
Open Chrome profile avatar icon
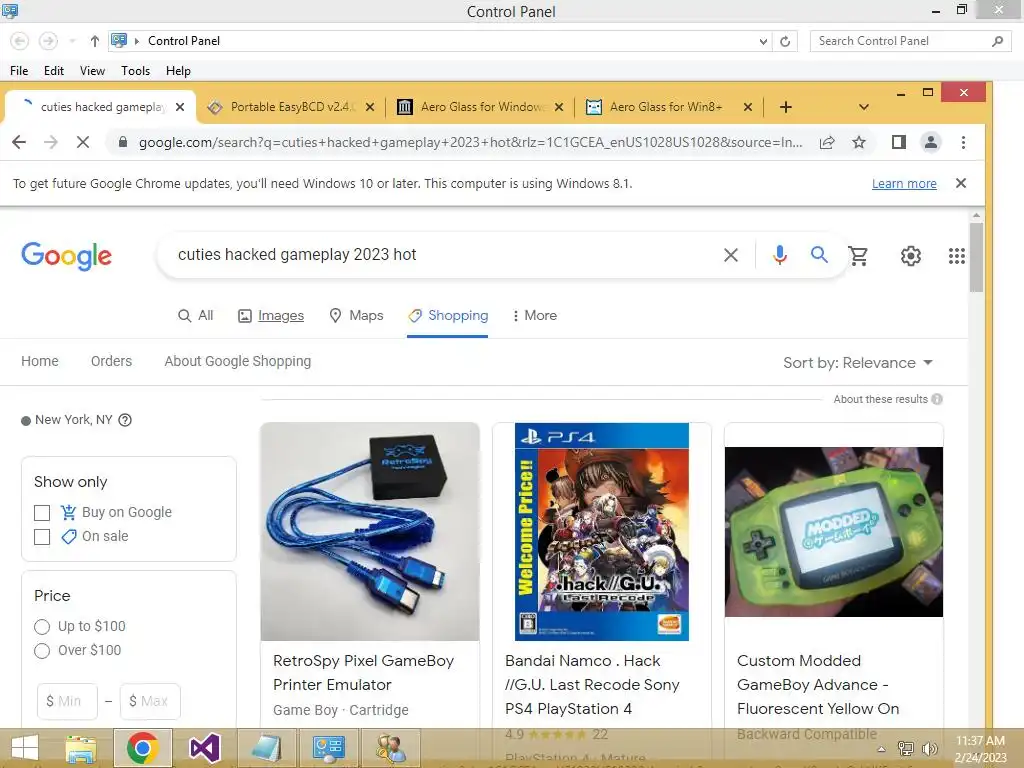click(931, 142)
